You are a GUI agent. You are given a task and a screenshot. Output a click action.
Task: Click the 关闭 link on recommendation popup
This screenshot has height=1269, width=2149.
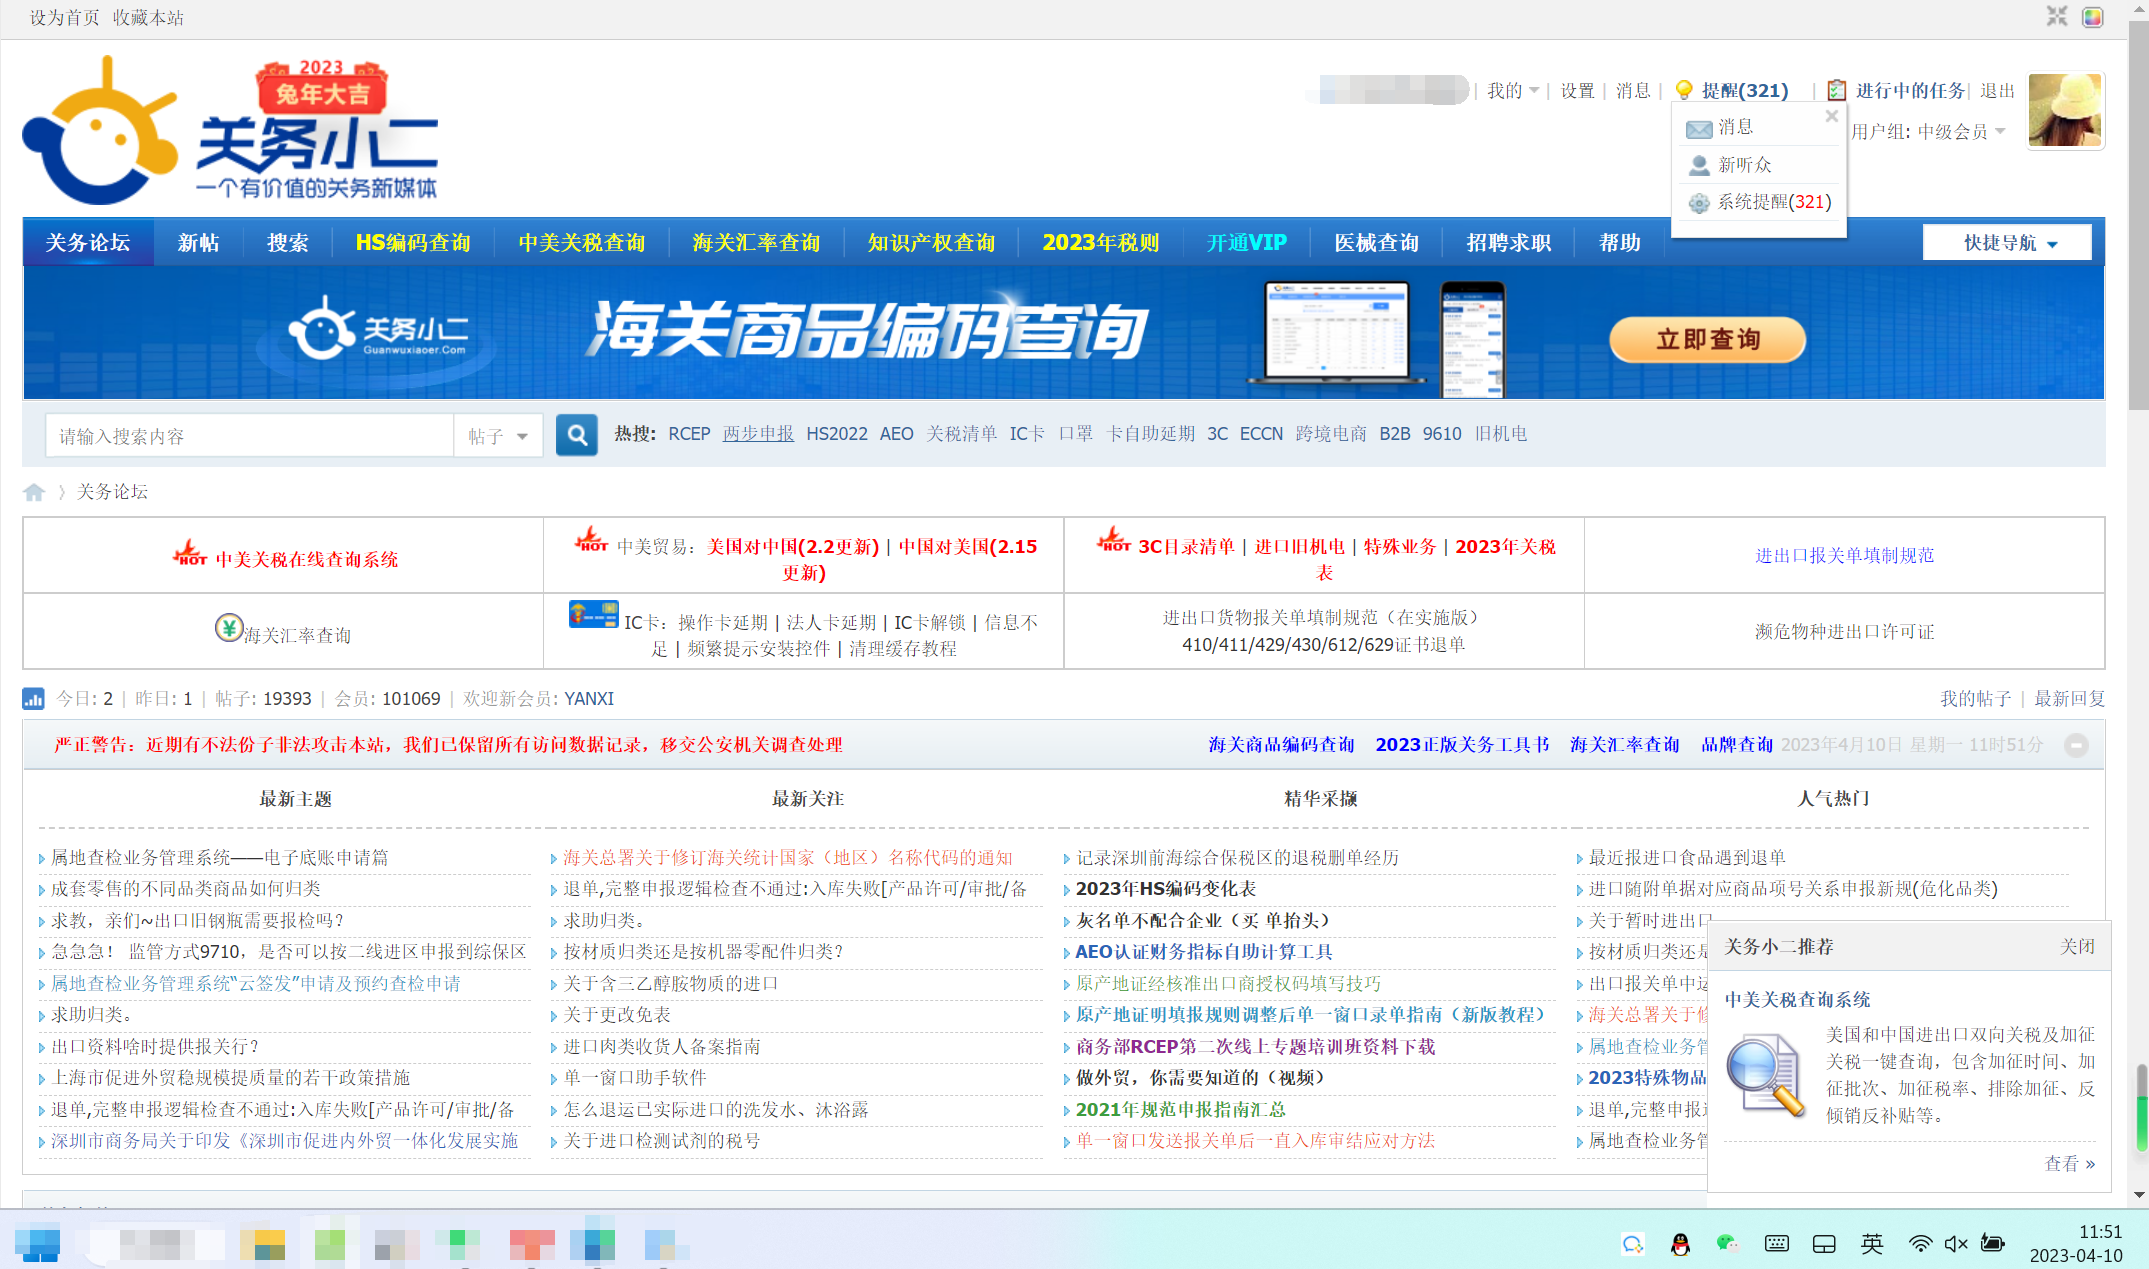pyautogui.click(x=2076, y=947)
